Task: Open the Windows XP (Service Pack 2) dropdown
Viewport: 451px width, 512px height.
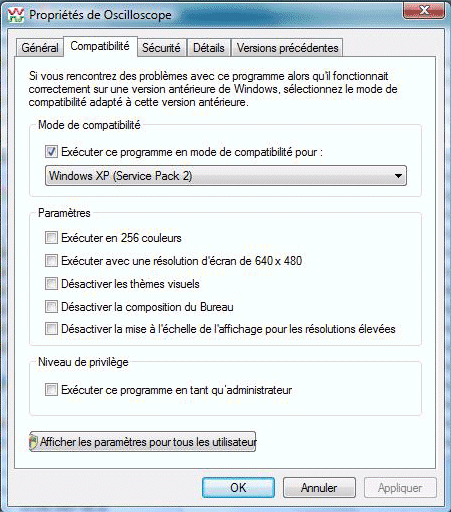Action: (226, 176)
